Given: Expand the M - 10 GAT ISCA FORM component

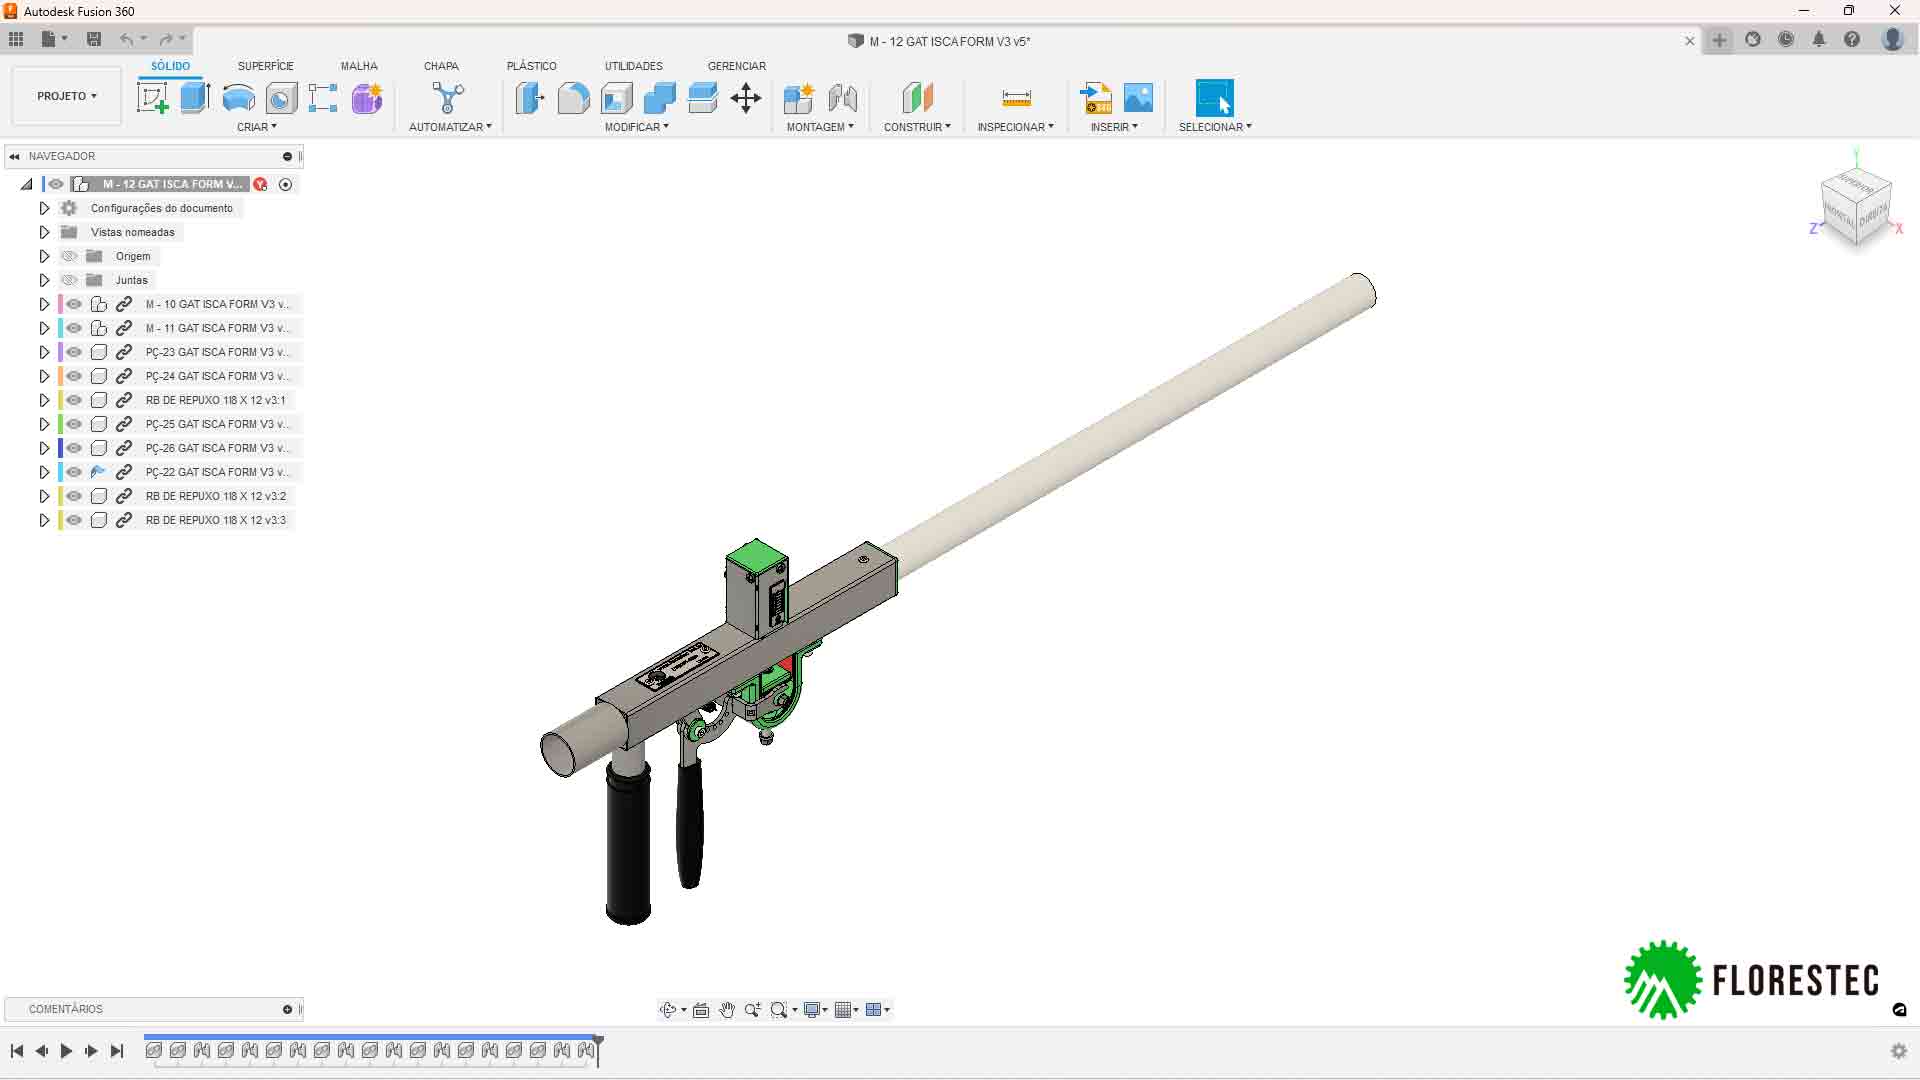Looking at the screenshot, I should 44,304.
